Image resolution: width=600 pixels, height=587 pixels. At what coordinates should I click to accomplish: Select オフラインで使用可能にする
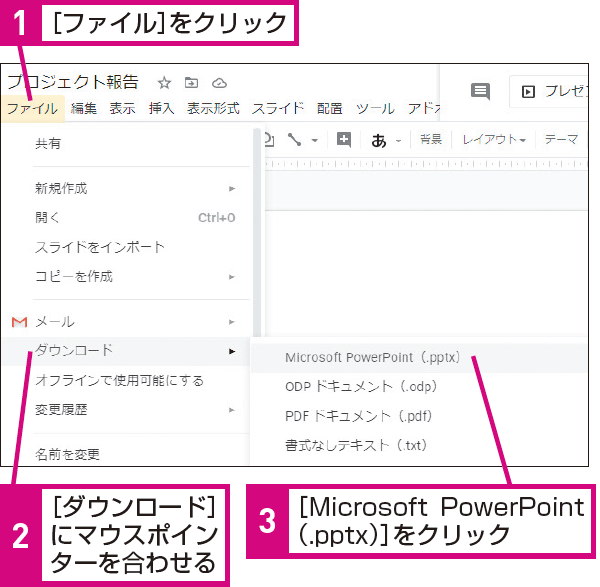126,381
